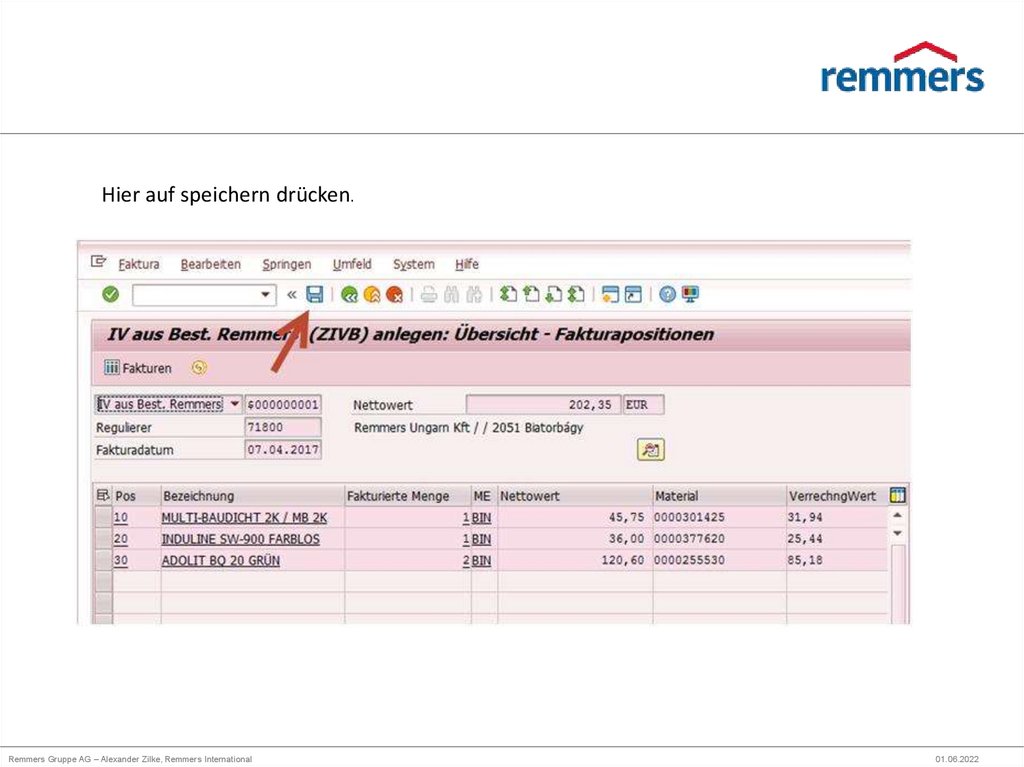1024x767 pixels.
Task: Select the row of position 20
Action: click(103, 539)
